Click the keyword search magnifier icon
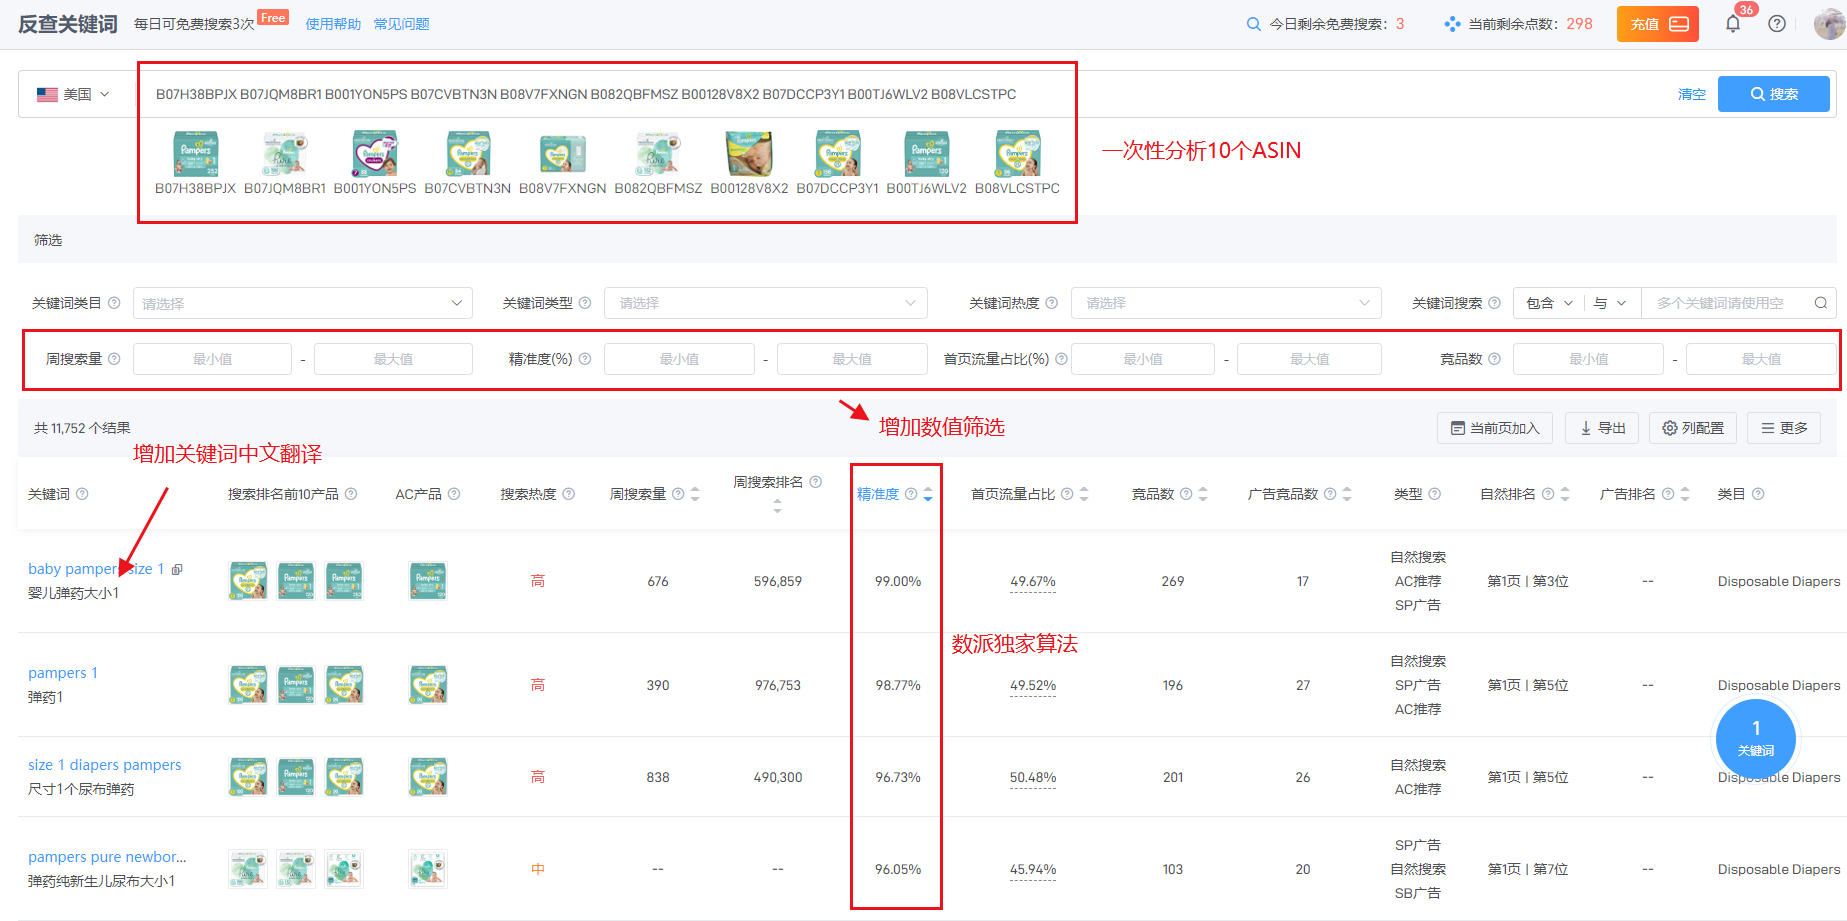1847x921 pixels. (x=1820, y=303)
